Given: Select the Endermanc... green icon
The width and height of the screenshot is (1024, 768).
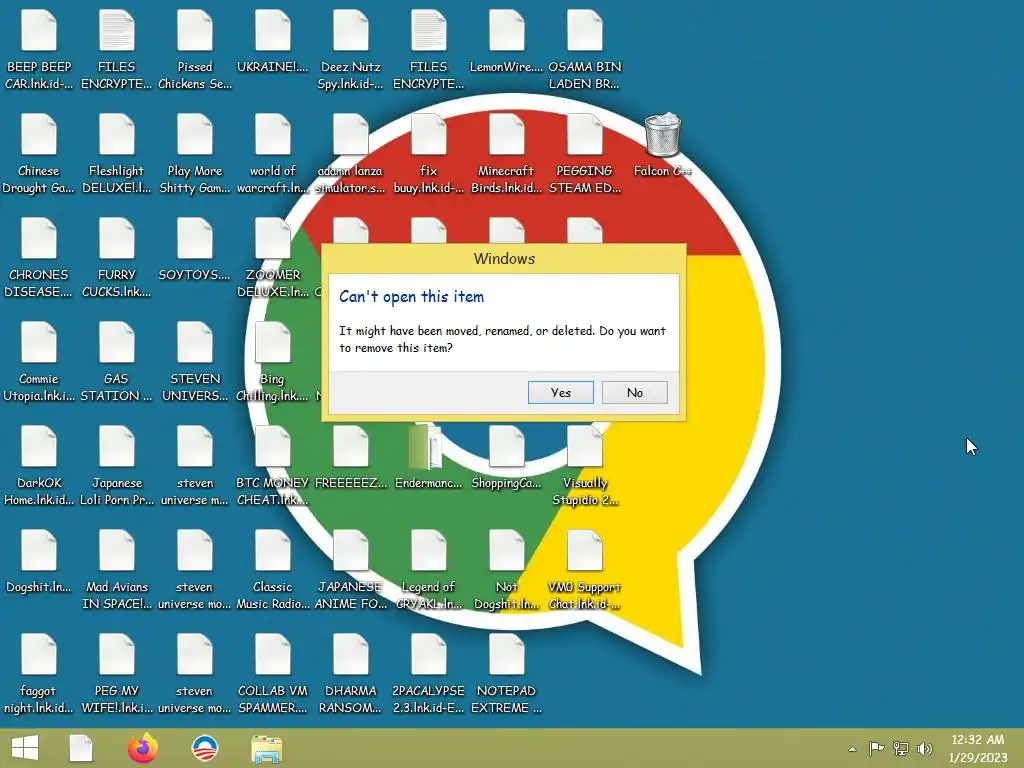Looking at the screenshot, I should [x=428, y=457].
